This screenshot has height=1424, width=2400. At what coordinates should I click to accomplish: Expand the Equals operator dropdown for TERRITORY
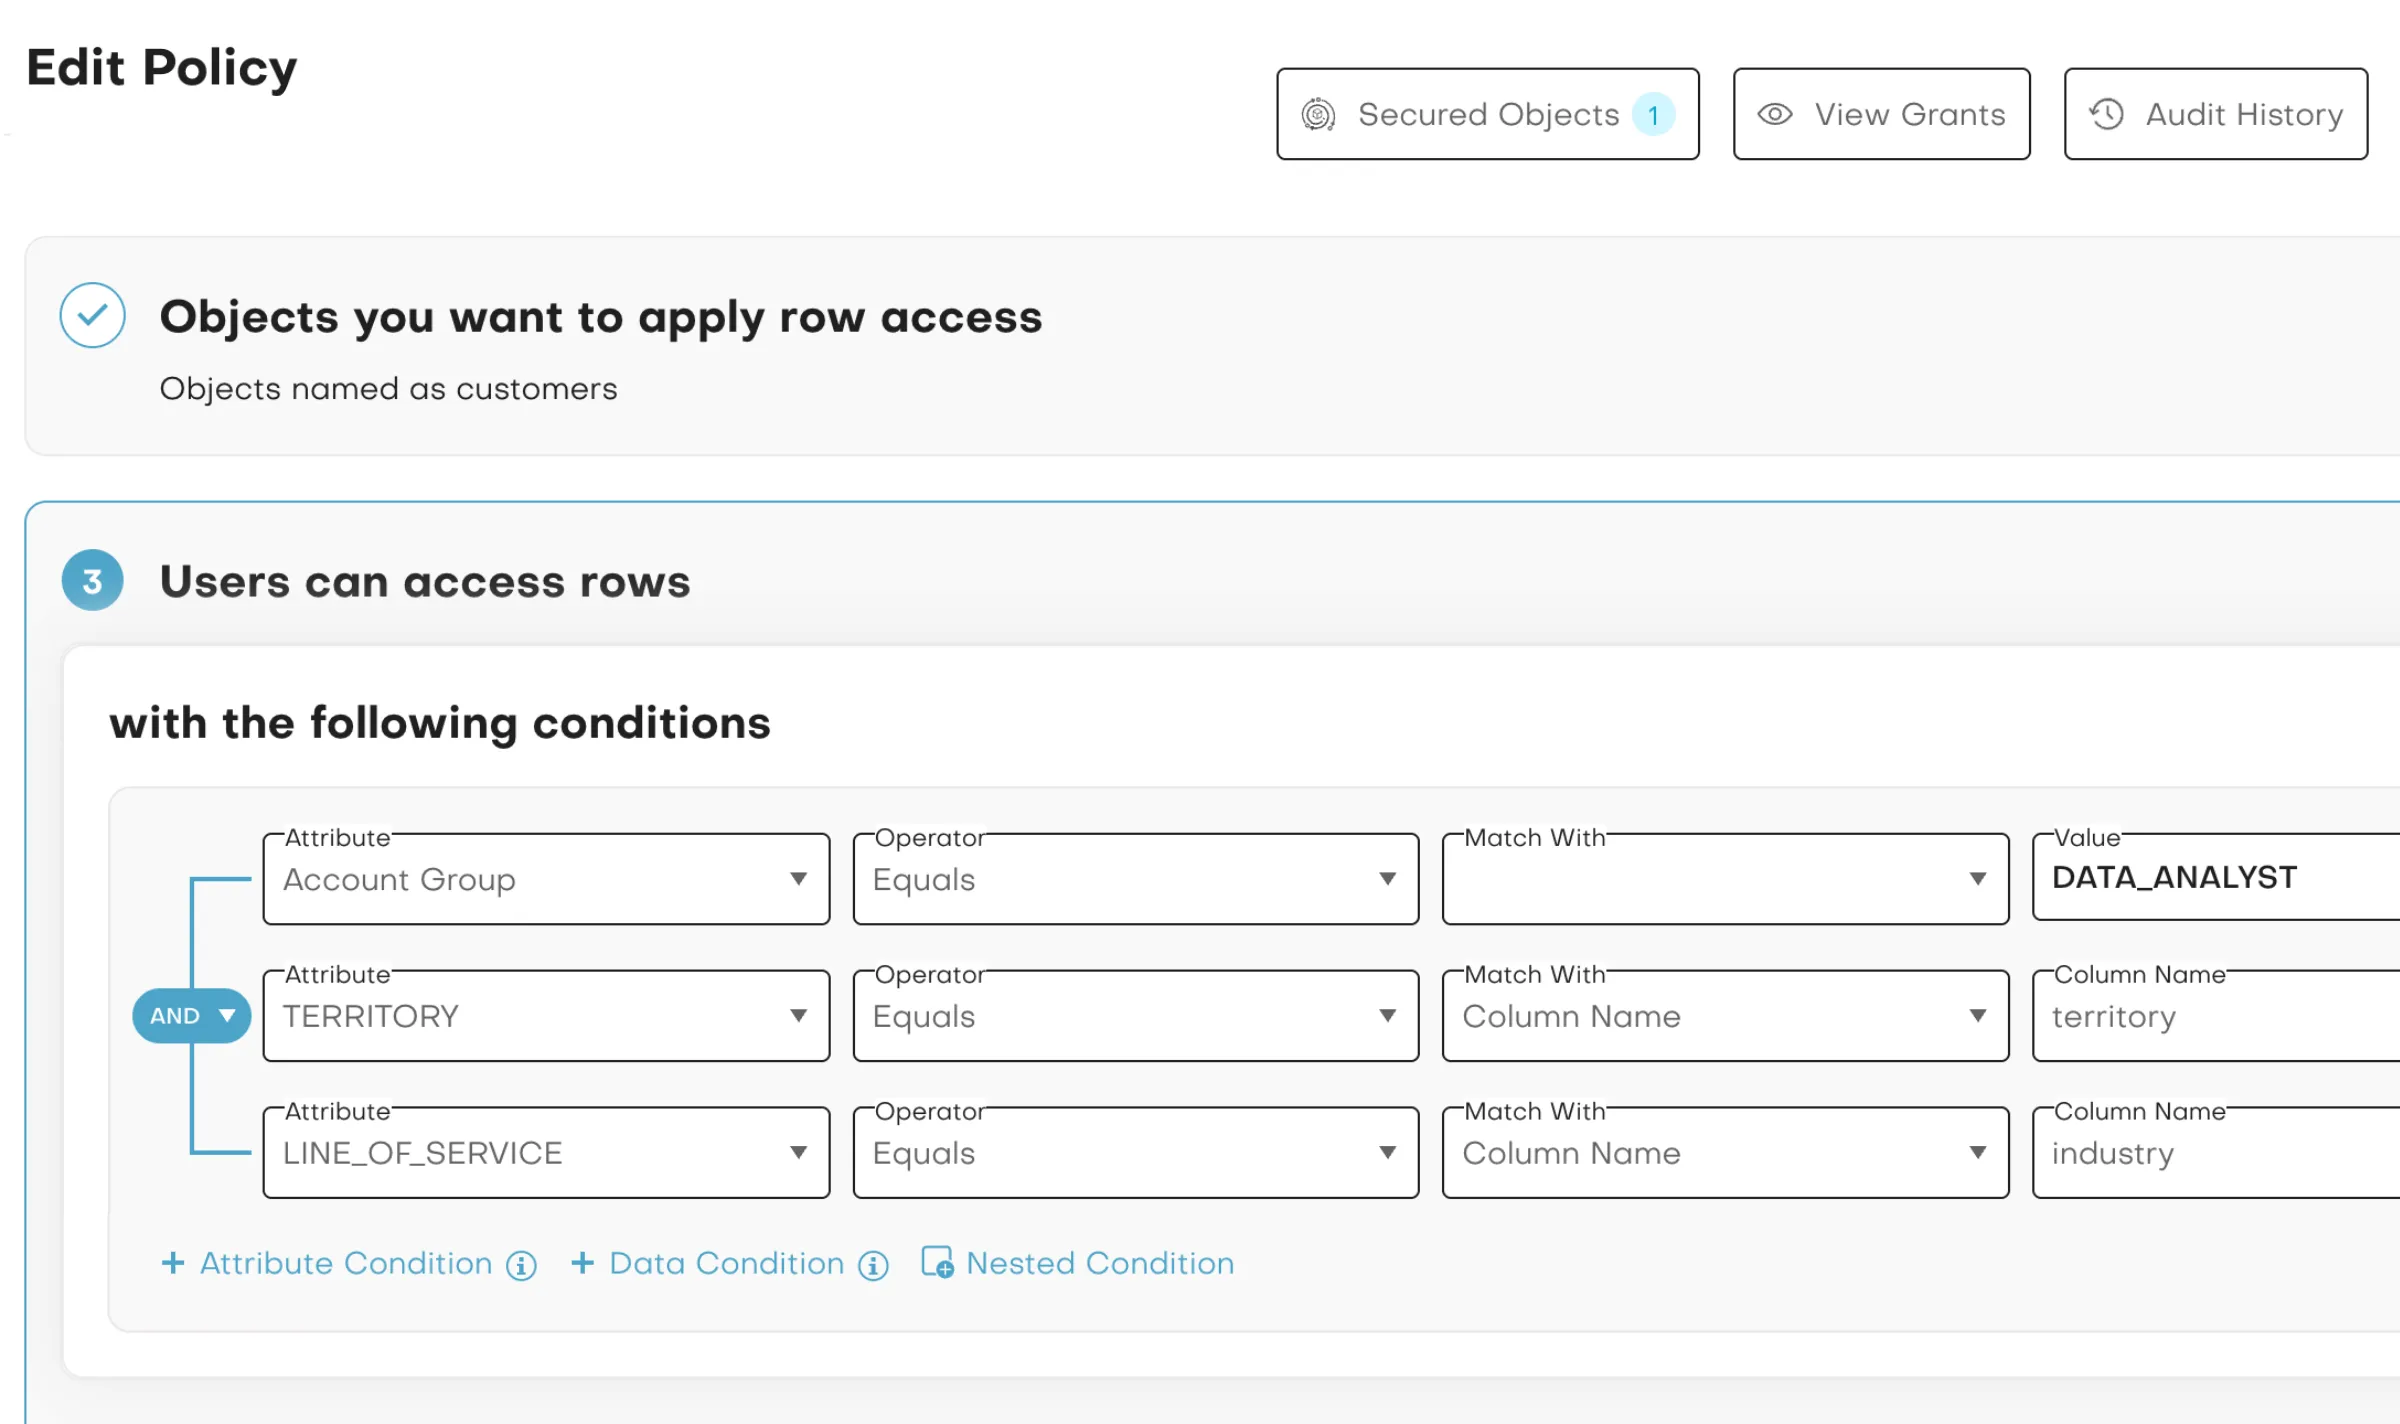pyautogui.click(x=1388, y=1015)
